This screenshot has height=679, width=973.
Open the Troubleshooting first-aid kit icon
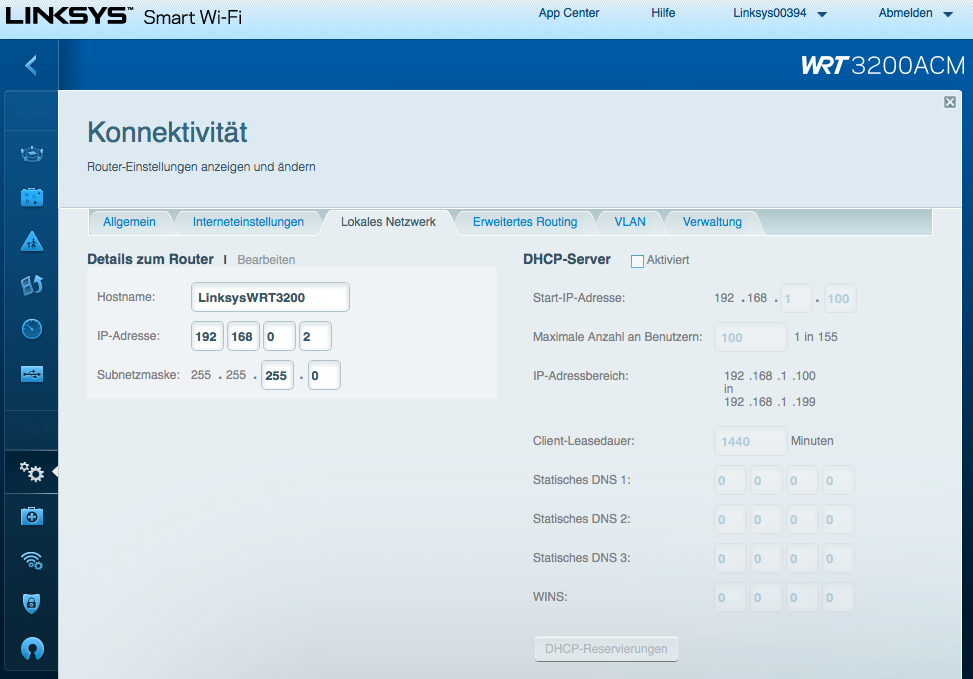(32, 516)
